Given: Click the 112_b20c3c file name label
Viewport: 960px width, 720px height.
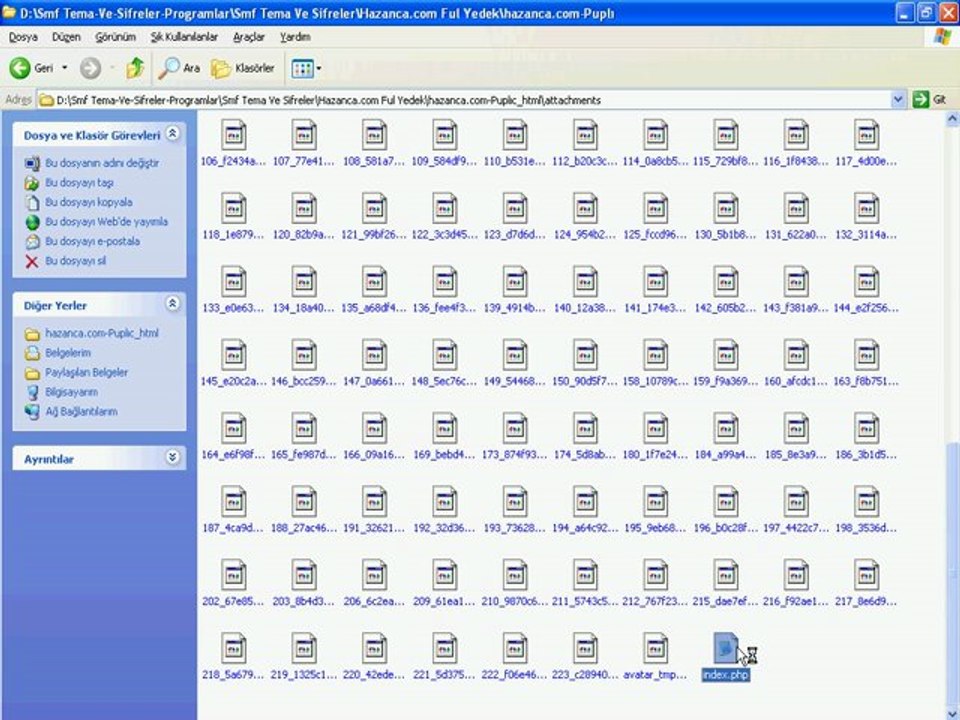Looking at the screenshot, I should 585,162.
